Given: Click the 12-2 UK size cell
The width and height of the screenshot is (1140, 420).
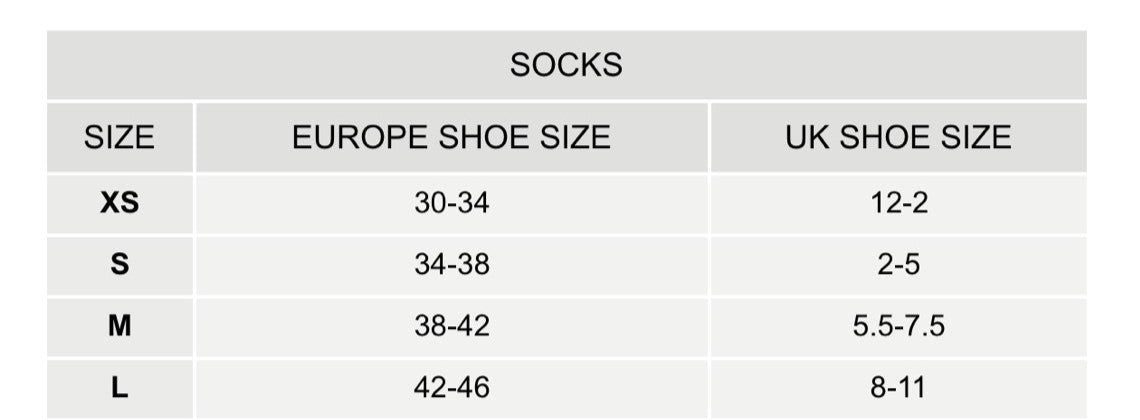Looking at the screenshot, I should pyautogui.click(x=899, y=203).
